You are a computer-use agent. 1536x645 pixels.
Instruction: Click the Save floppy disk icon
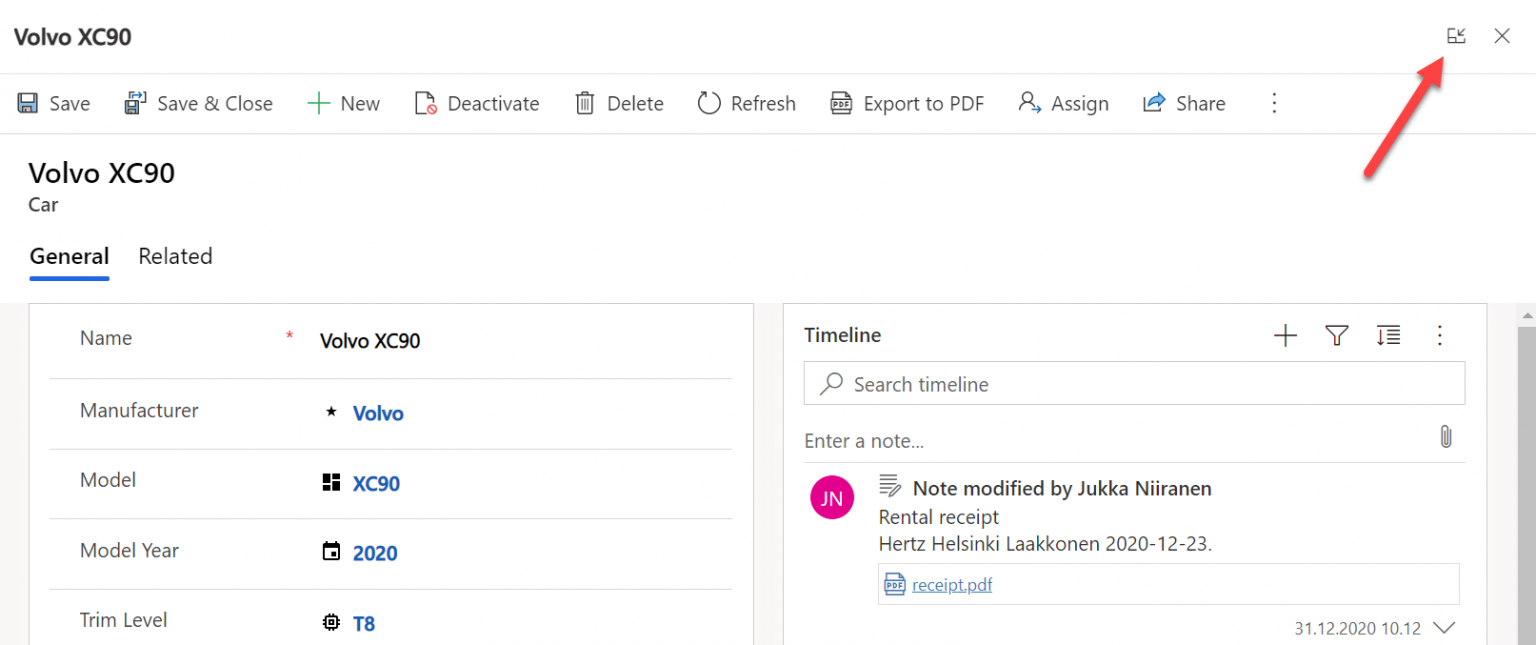click(x=28, y=103)
